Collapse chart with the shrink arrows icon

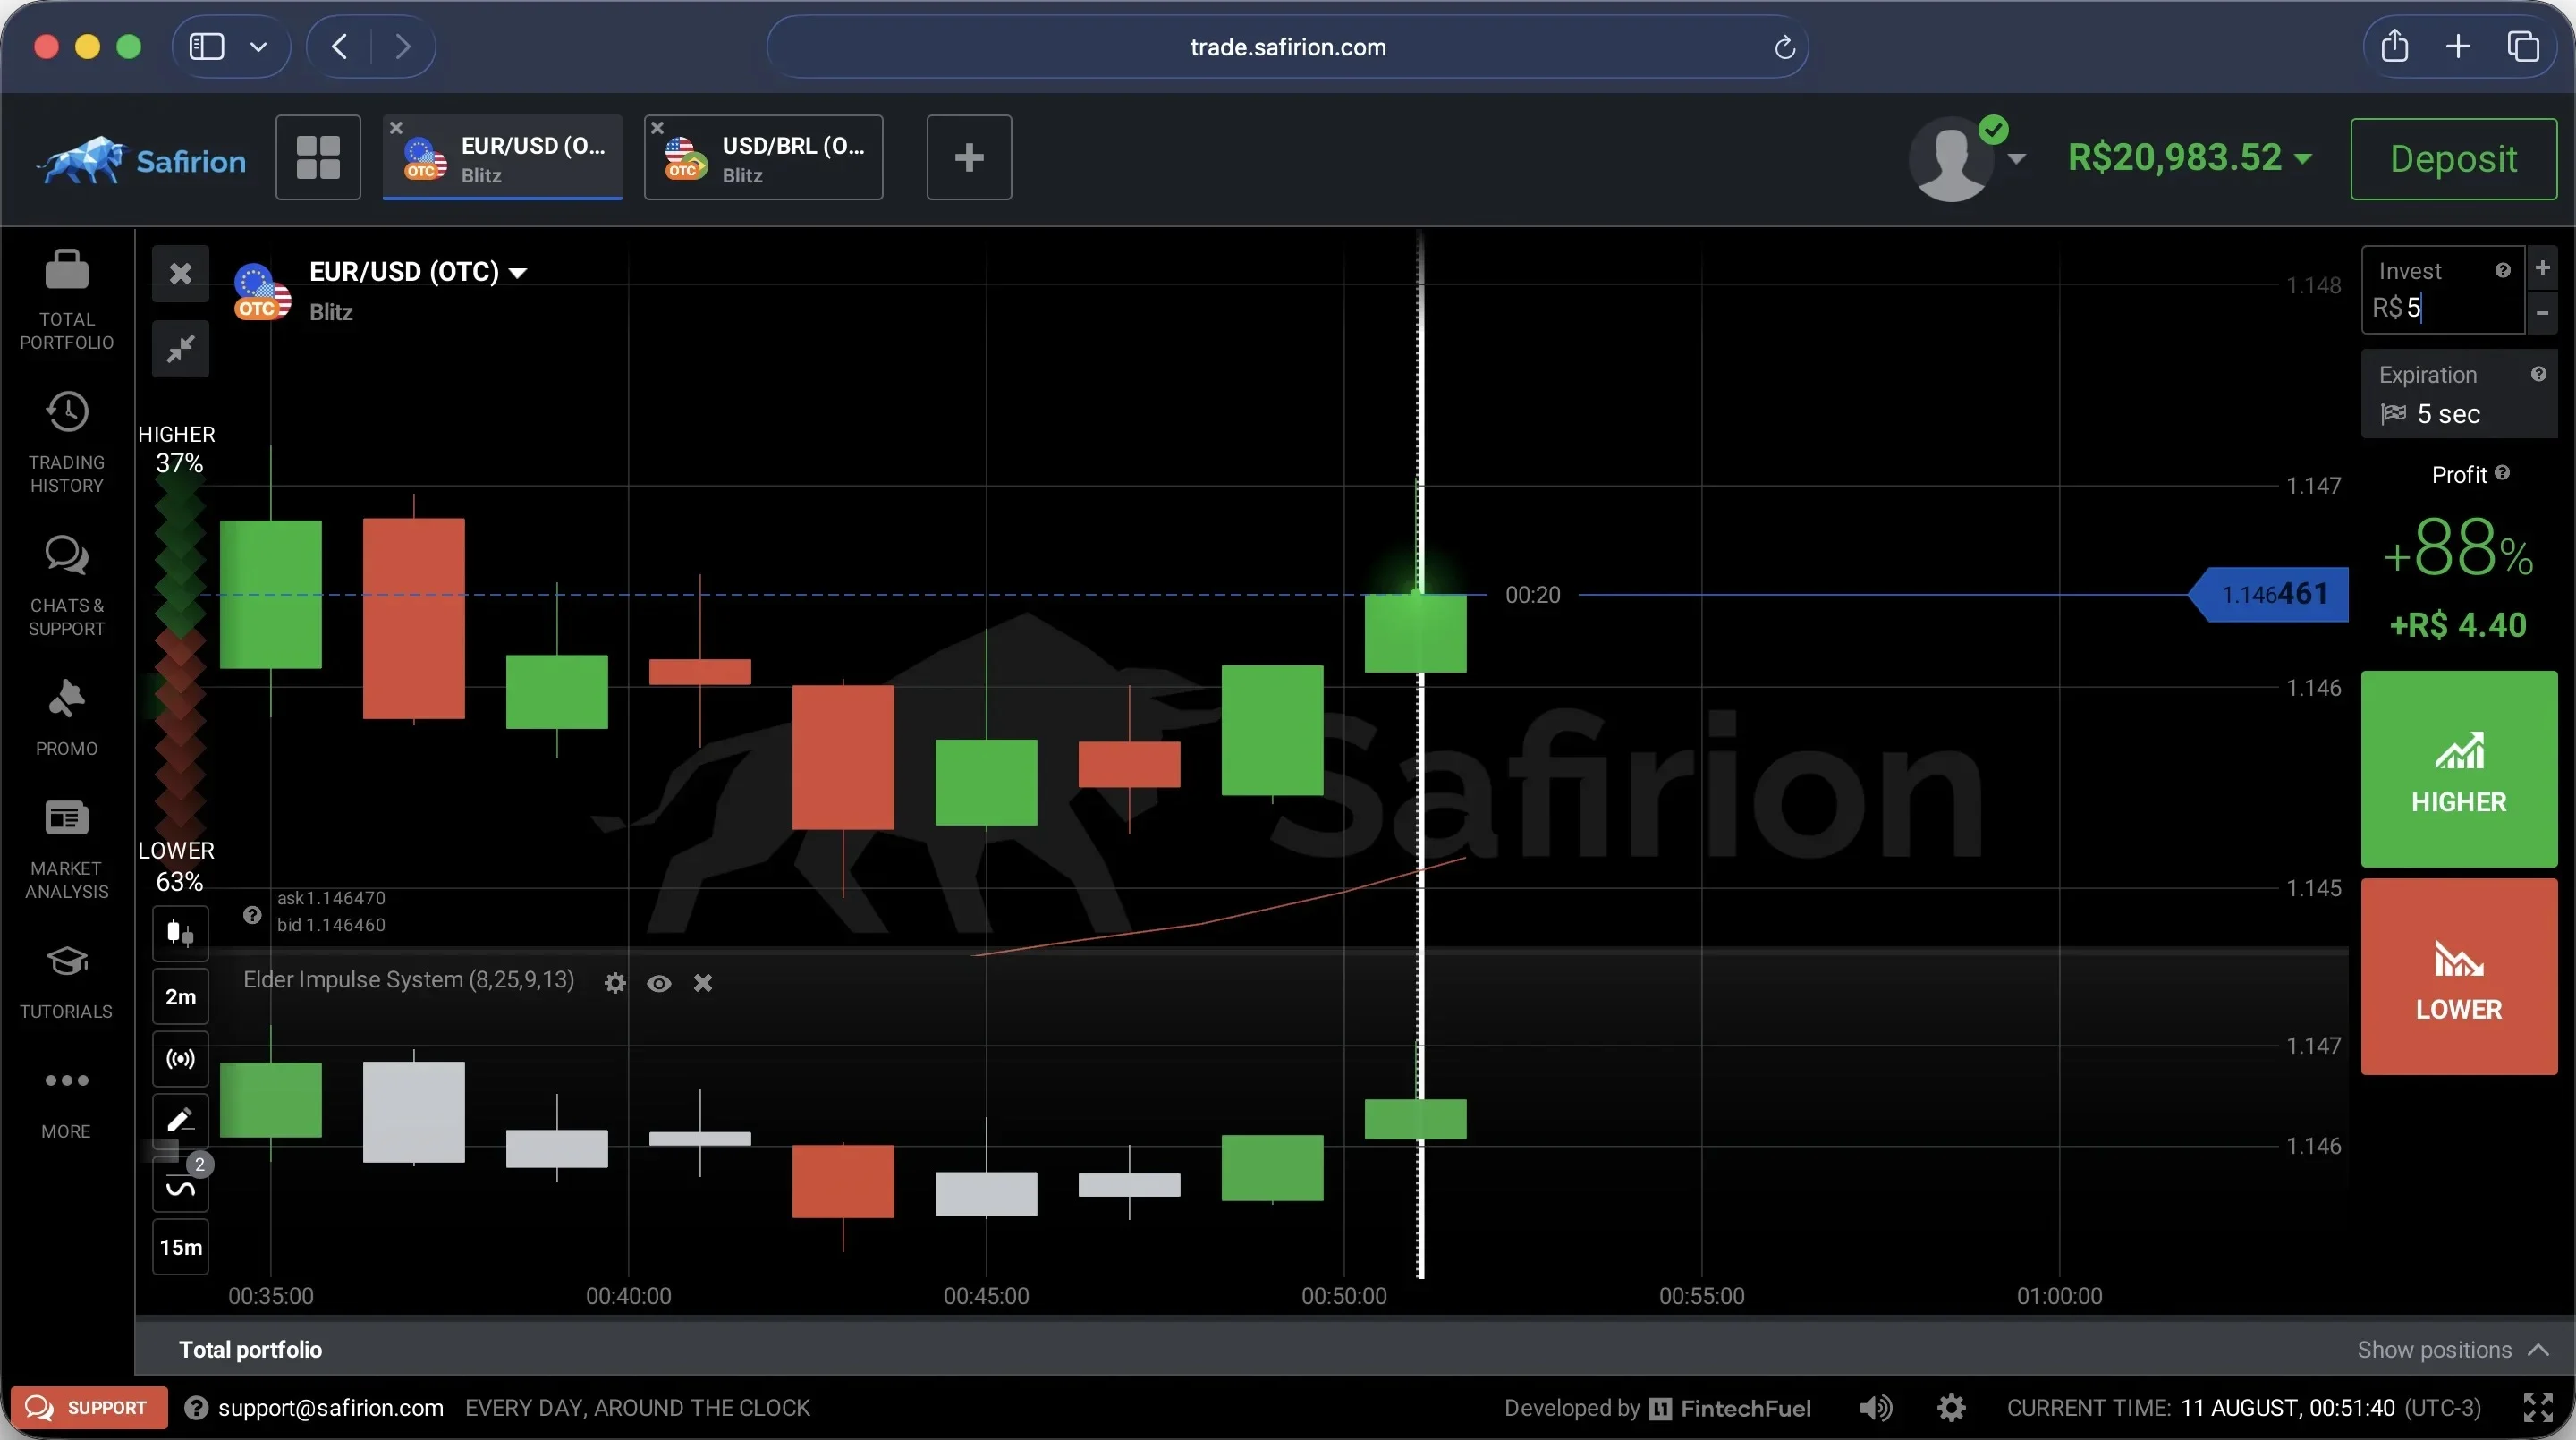click(181, 349)
